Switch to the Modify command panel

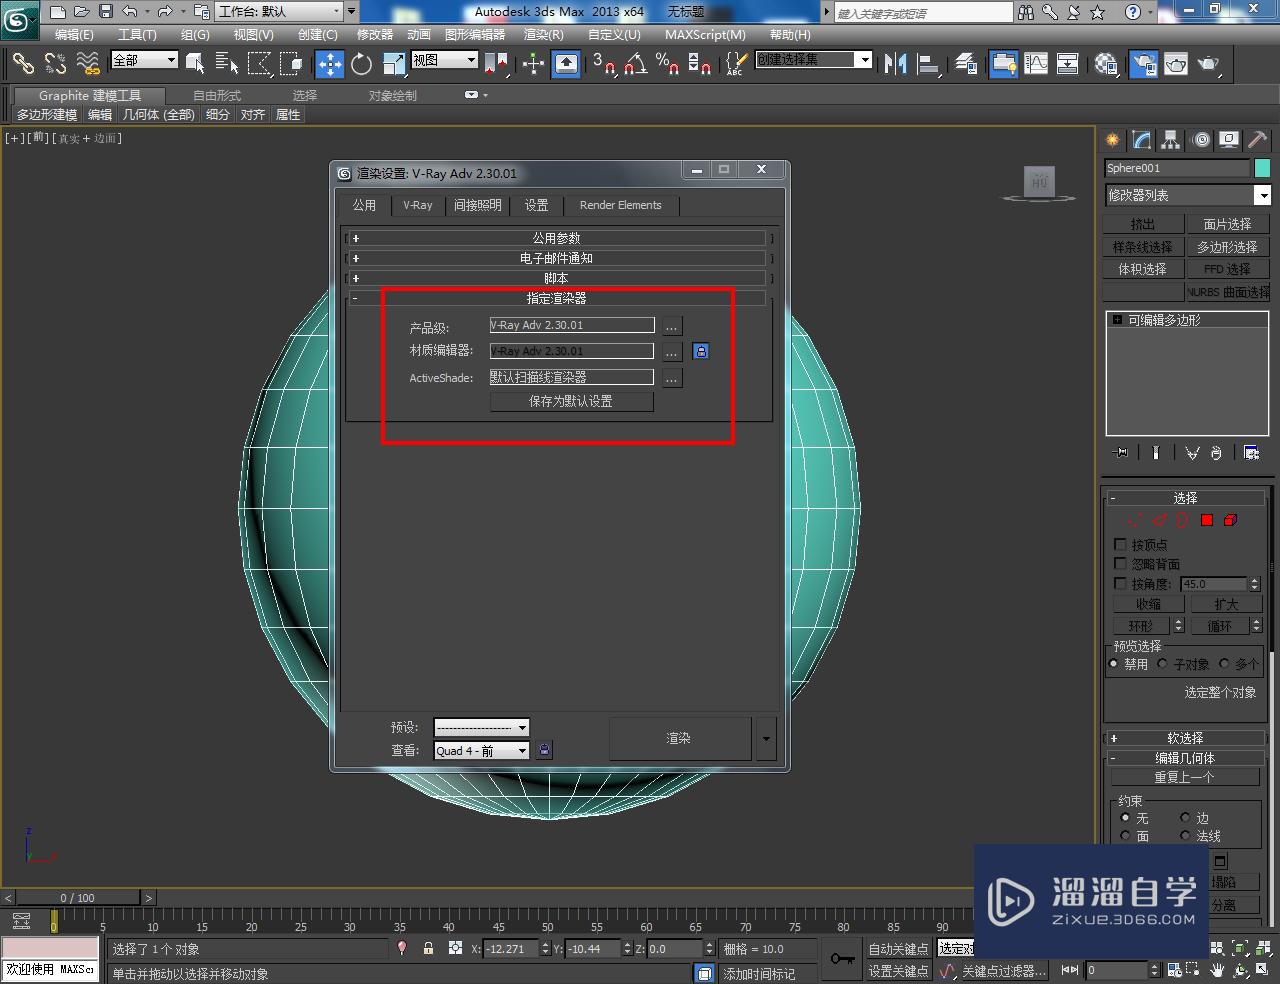pyautogui.click(x=1142, y=140)
